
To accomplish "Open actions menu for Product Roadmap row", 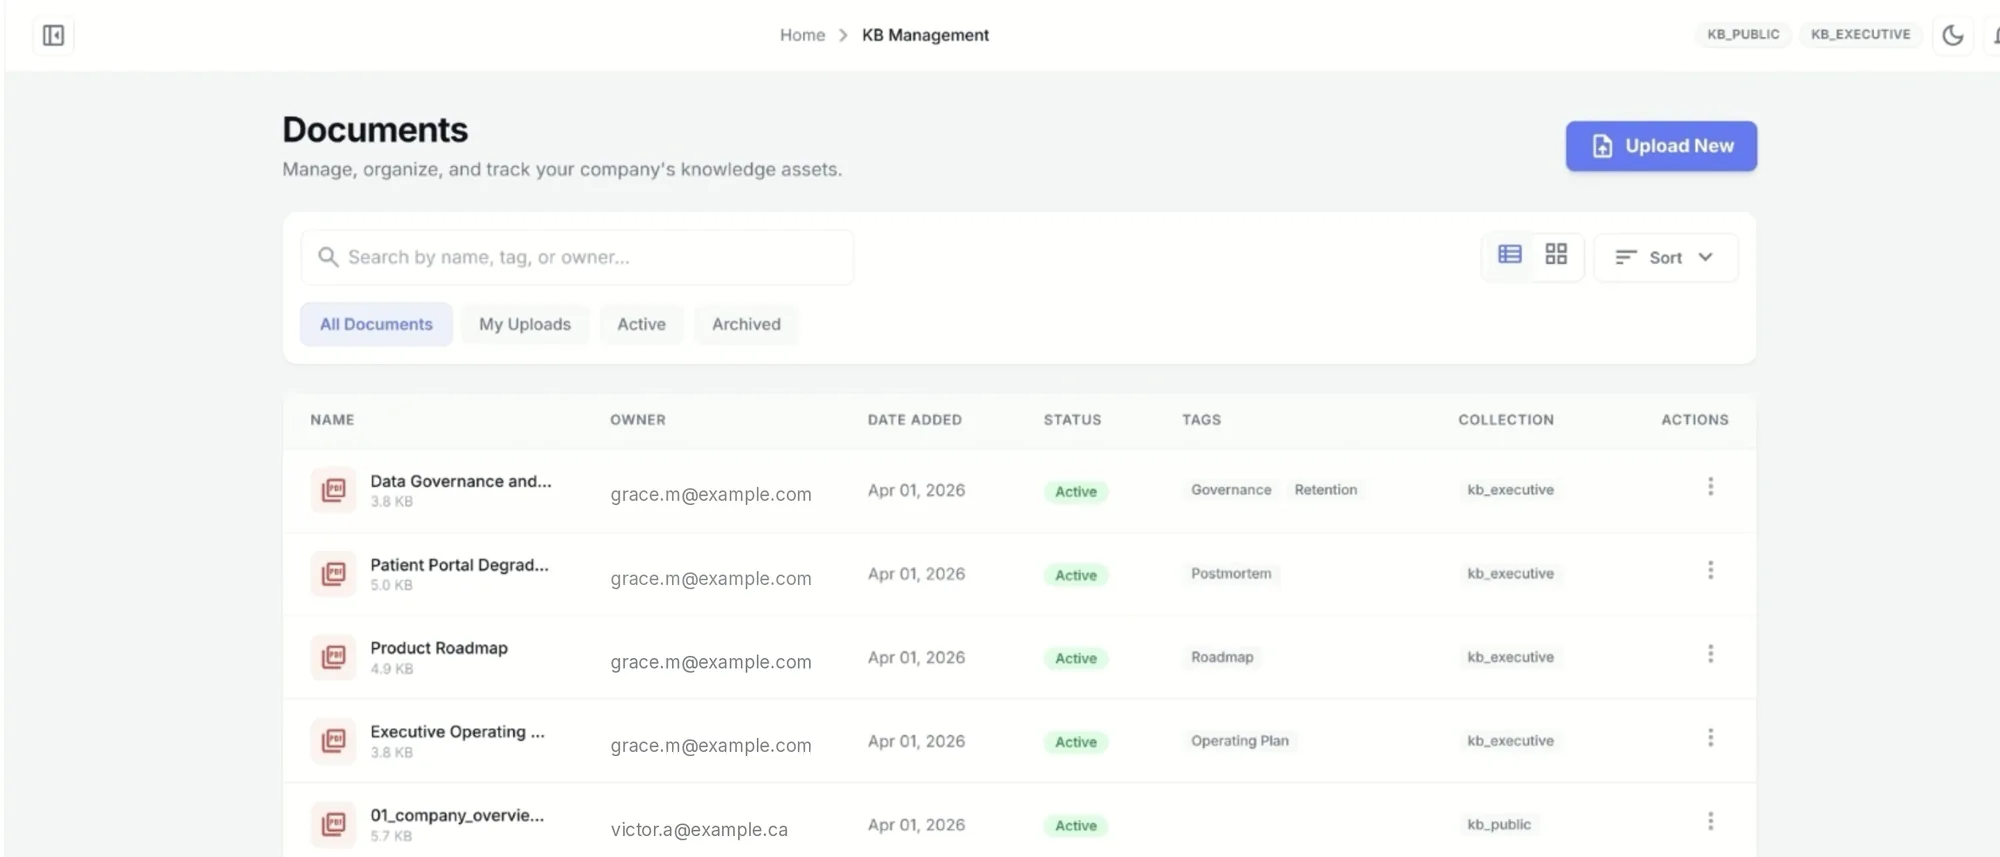I will [1710, 654].
